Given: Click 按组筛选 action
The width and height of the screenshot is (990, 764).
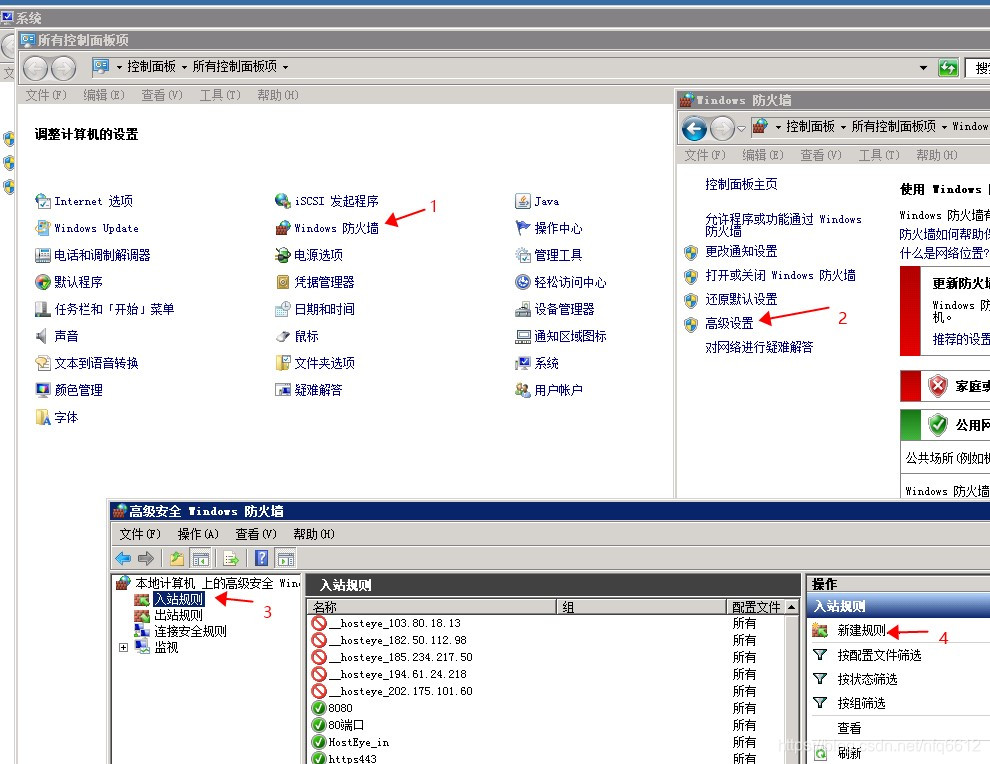Looking at the screenshot, I should click(x=861, y=703).
